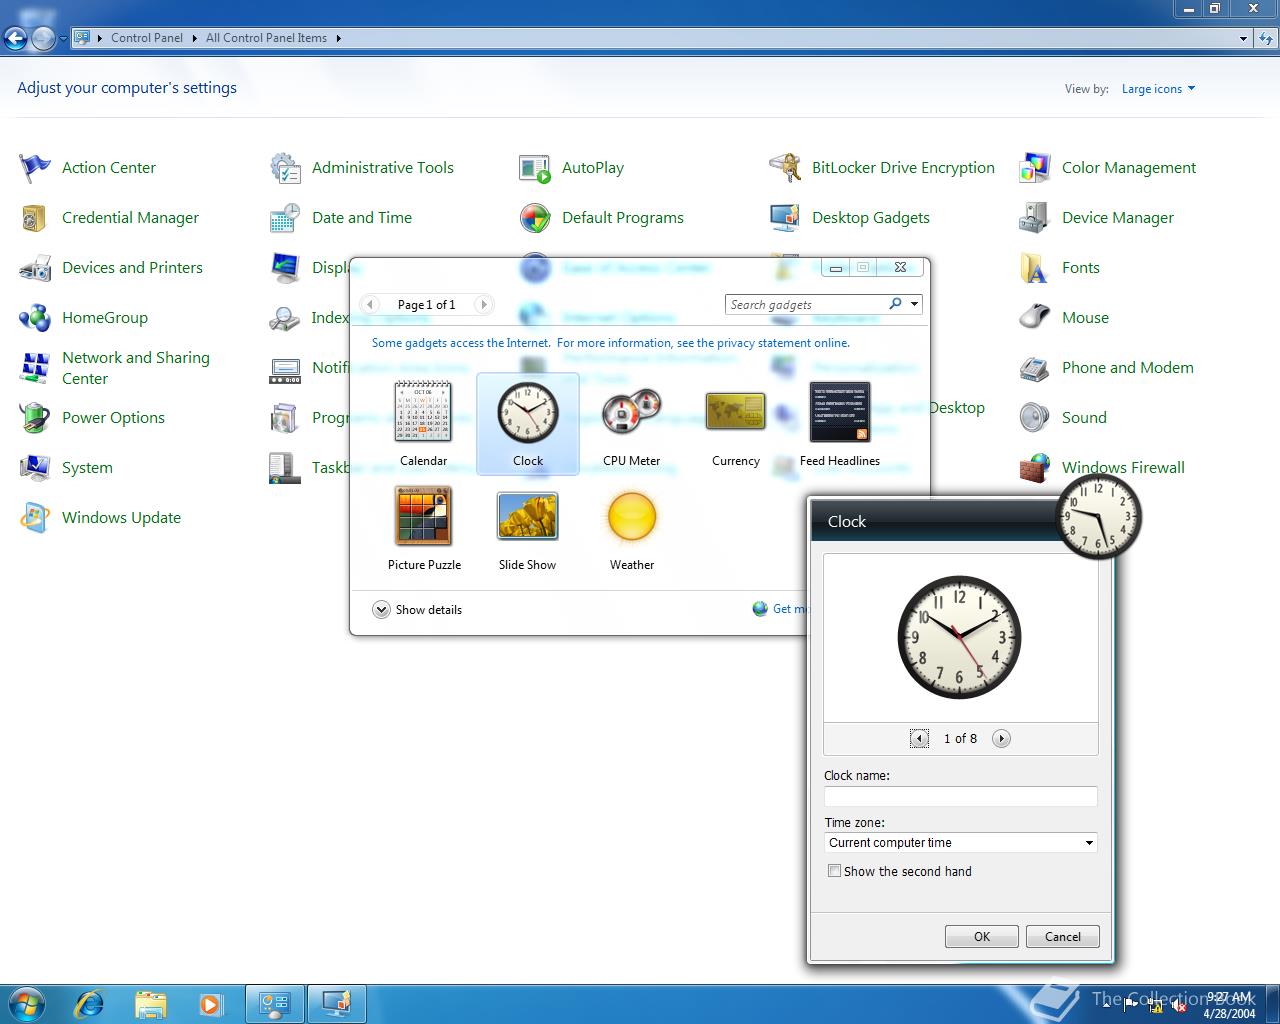Expand All Control Panel Items breadcrumb arrow

[338, 38]
